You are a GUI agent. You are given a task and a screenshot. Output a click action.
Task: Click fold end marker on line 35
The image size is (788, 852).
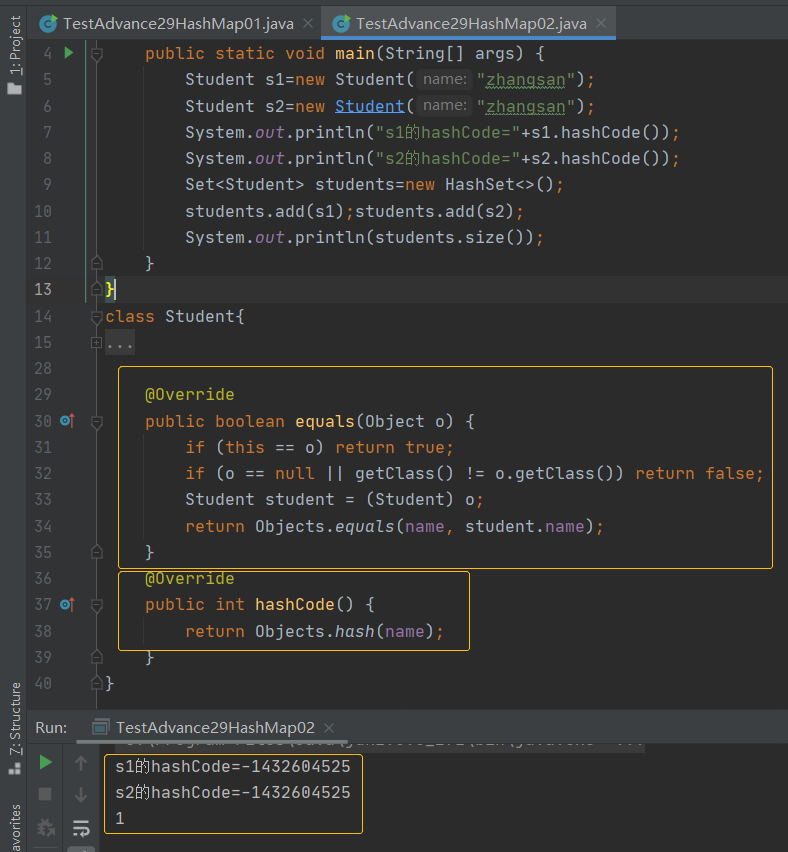point(97,553)
